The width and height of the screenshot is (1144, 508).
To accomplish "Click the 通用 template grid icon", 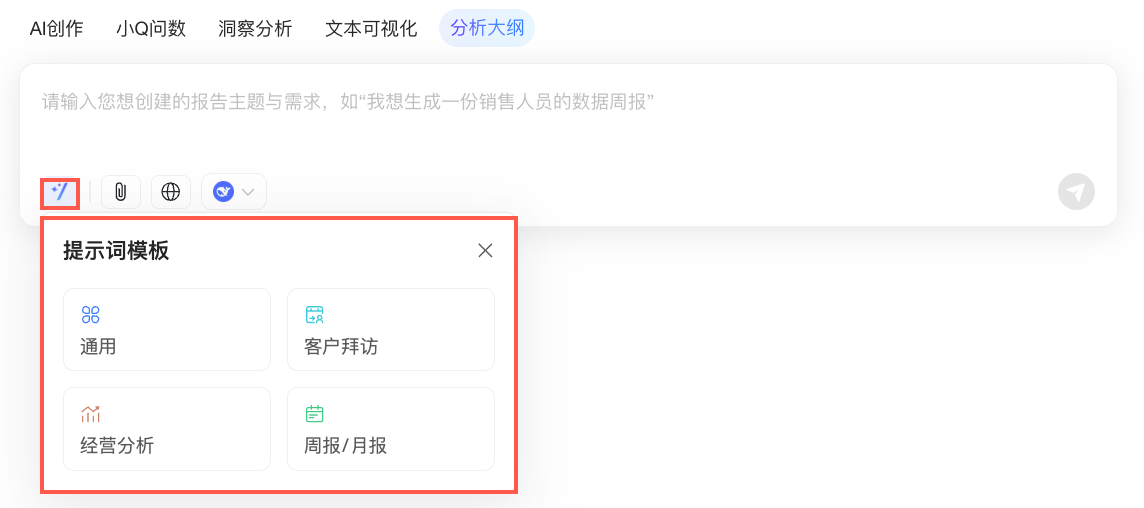I will pyautogui.click(x=91, y=315).
